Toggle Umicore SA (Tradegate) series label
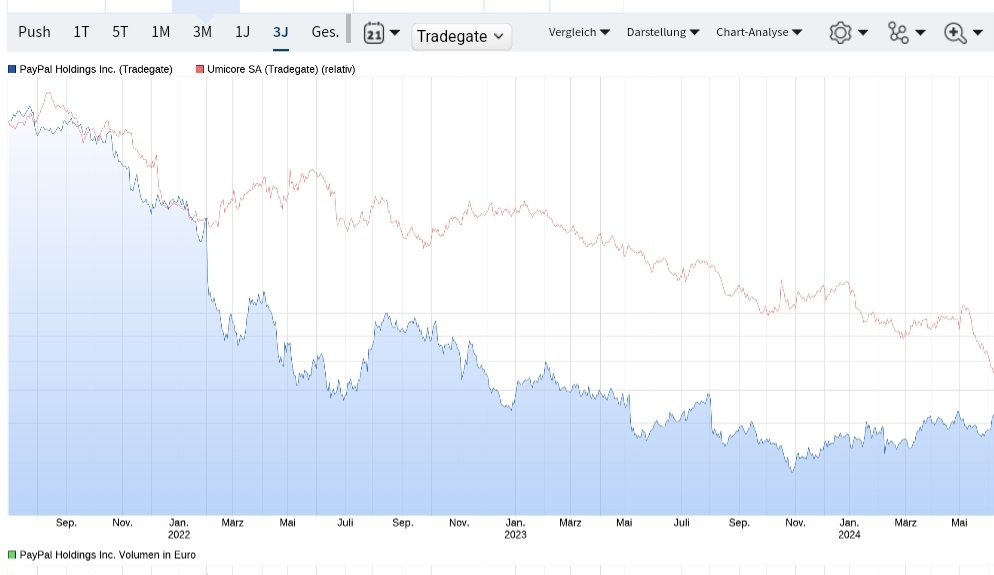Image resolution: width=994 pixels, height=575 pixels. pyautogui.click(x=281, y=70)
